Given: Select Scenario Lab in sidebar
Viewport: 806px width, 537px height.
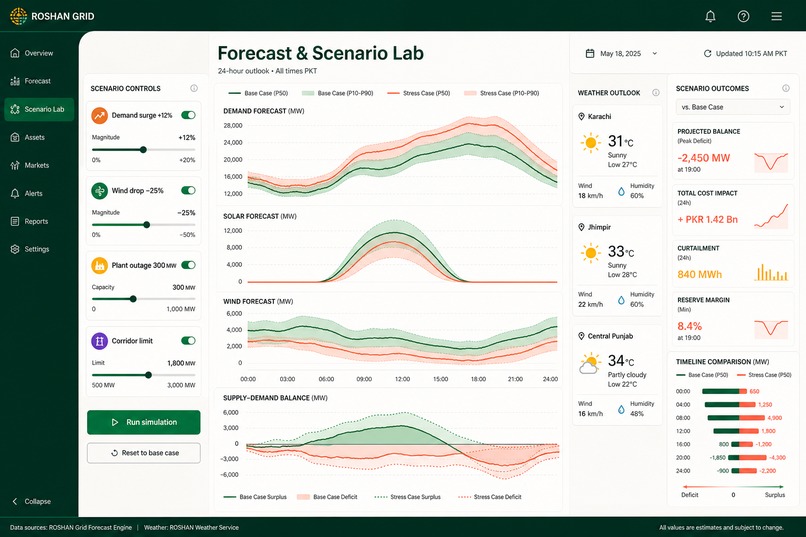Looking at the screenshot, I should 39,109.
